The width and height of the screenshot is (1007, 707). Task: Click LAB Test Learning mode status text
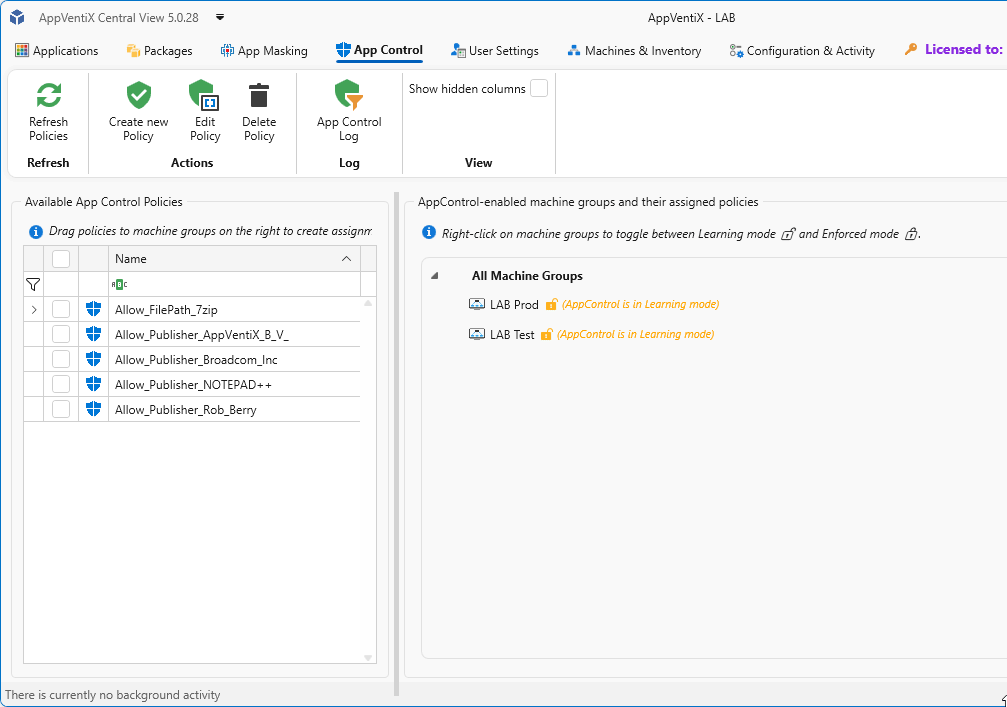[x=635, y=334]
